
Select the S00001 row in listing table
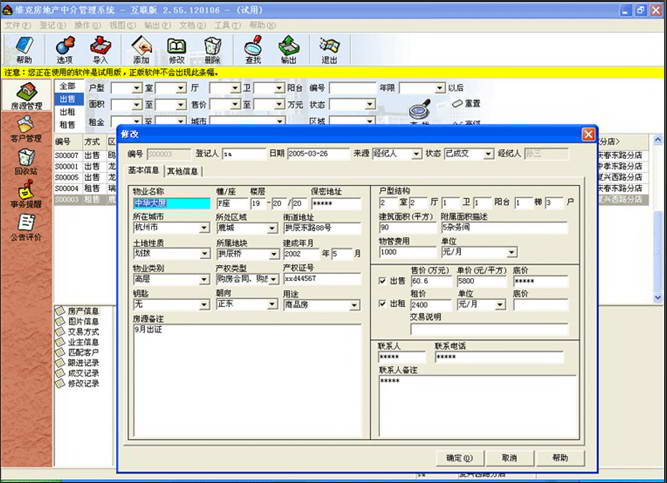[85, 166]
